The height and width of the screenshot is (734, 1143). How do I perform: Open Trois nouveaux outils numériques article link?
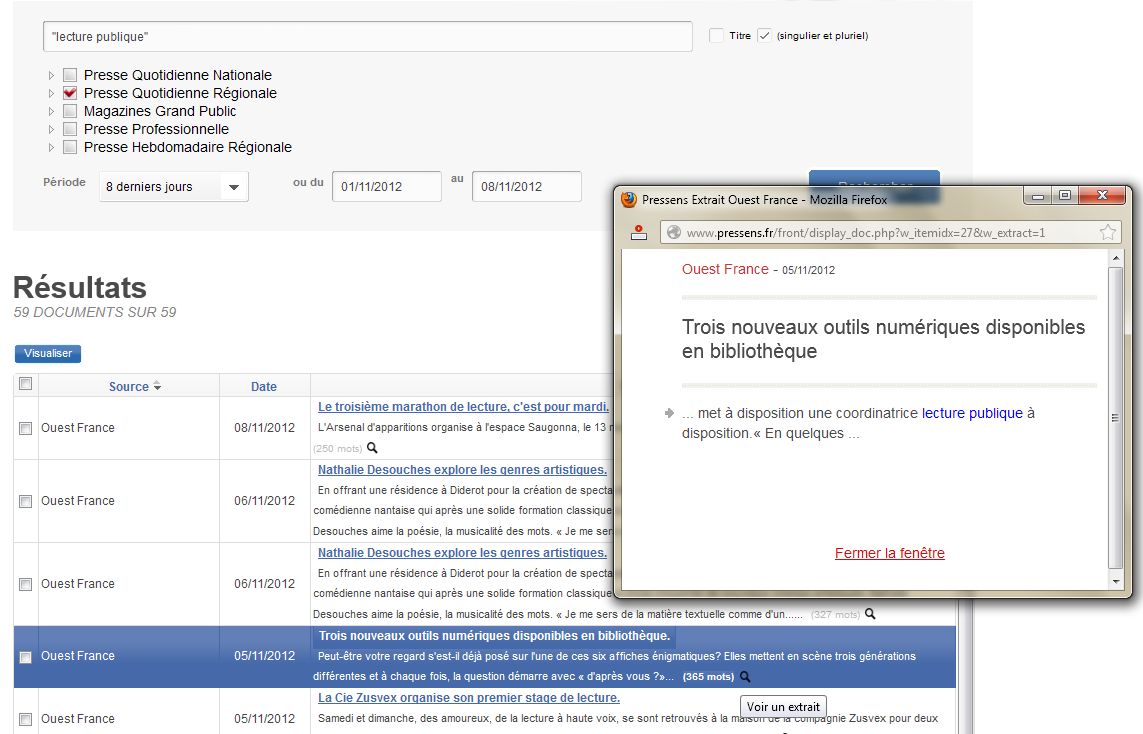(x=494, y=636)
